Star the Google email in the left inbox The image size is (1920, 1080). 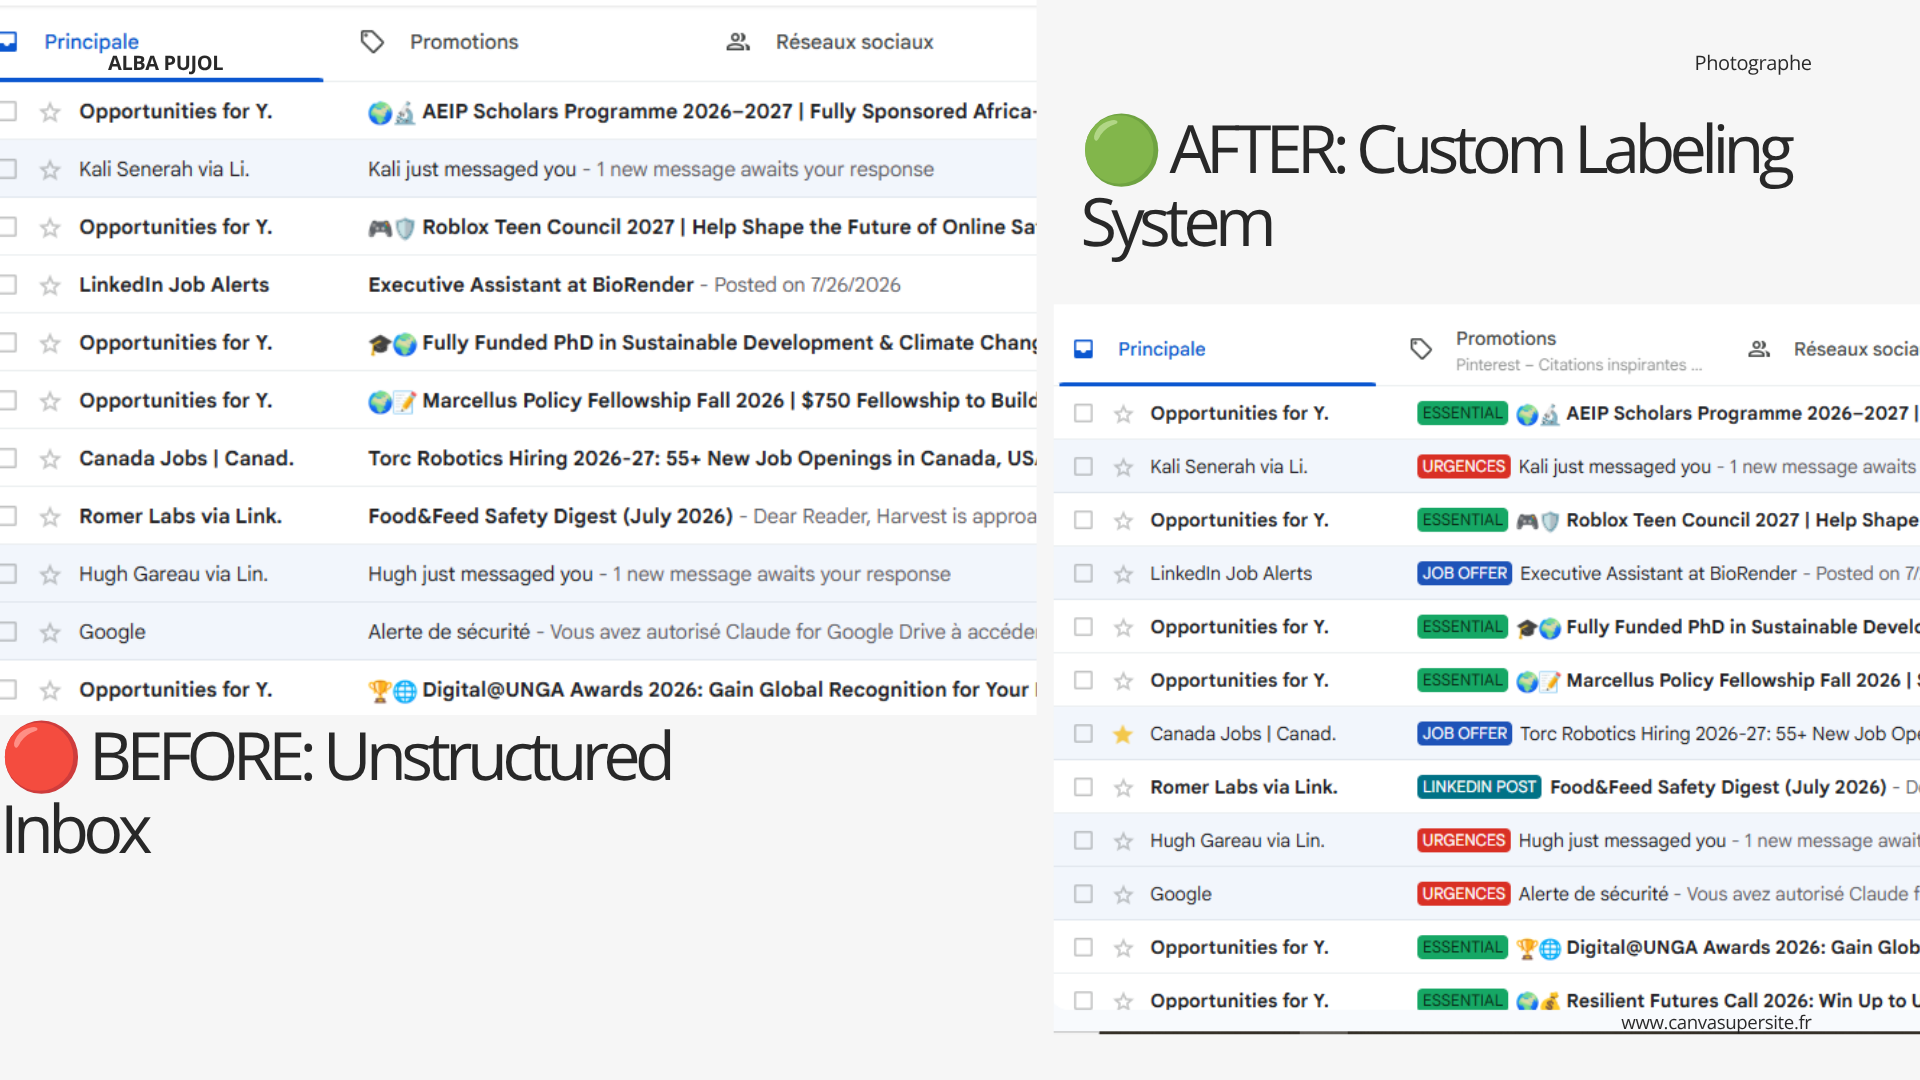[x=50, y=633]
